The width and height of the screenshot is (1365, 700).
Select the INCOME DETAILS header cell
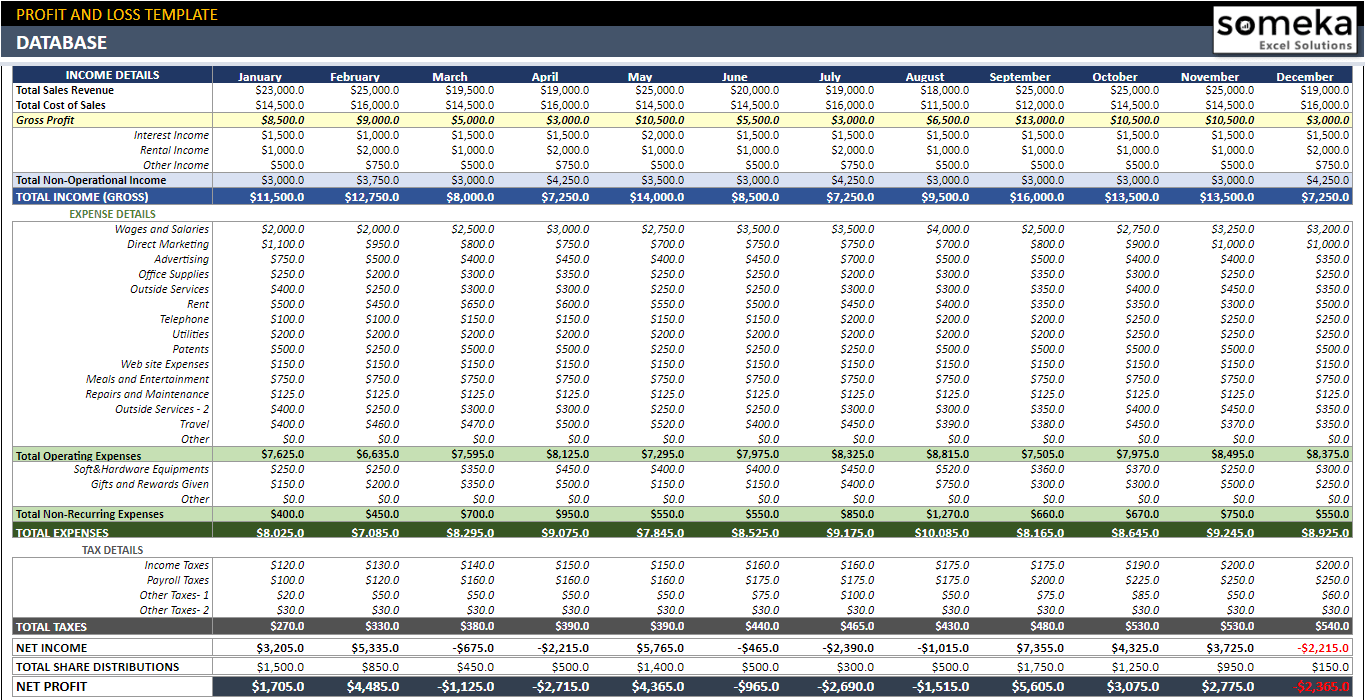click(112, 75)
